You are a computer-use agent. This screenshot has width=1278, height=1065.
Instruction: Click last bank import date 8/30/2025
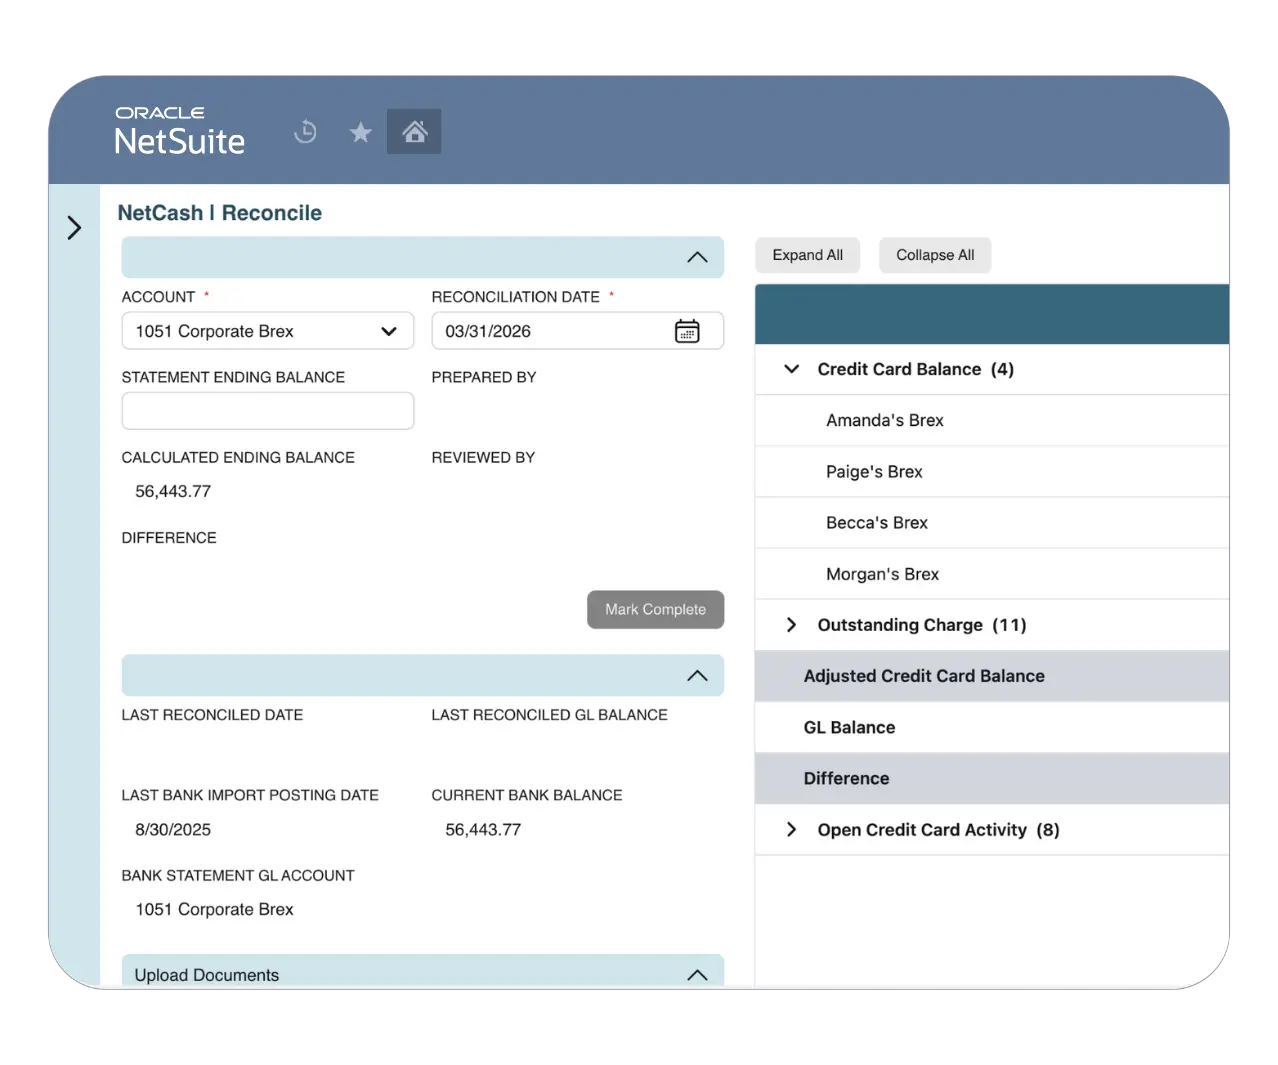[173, 830]
